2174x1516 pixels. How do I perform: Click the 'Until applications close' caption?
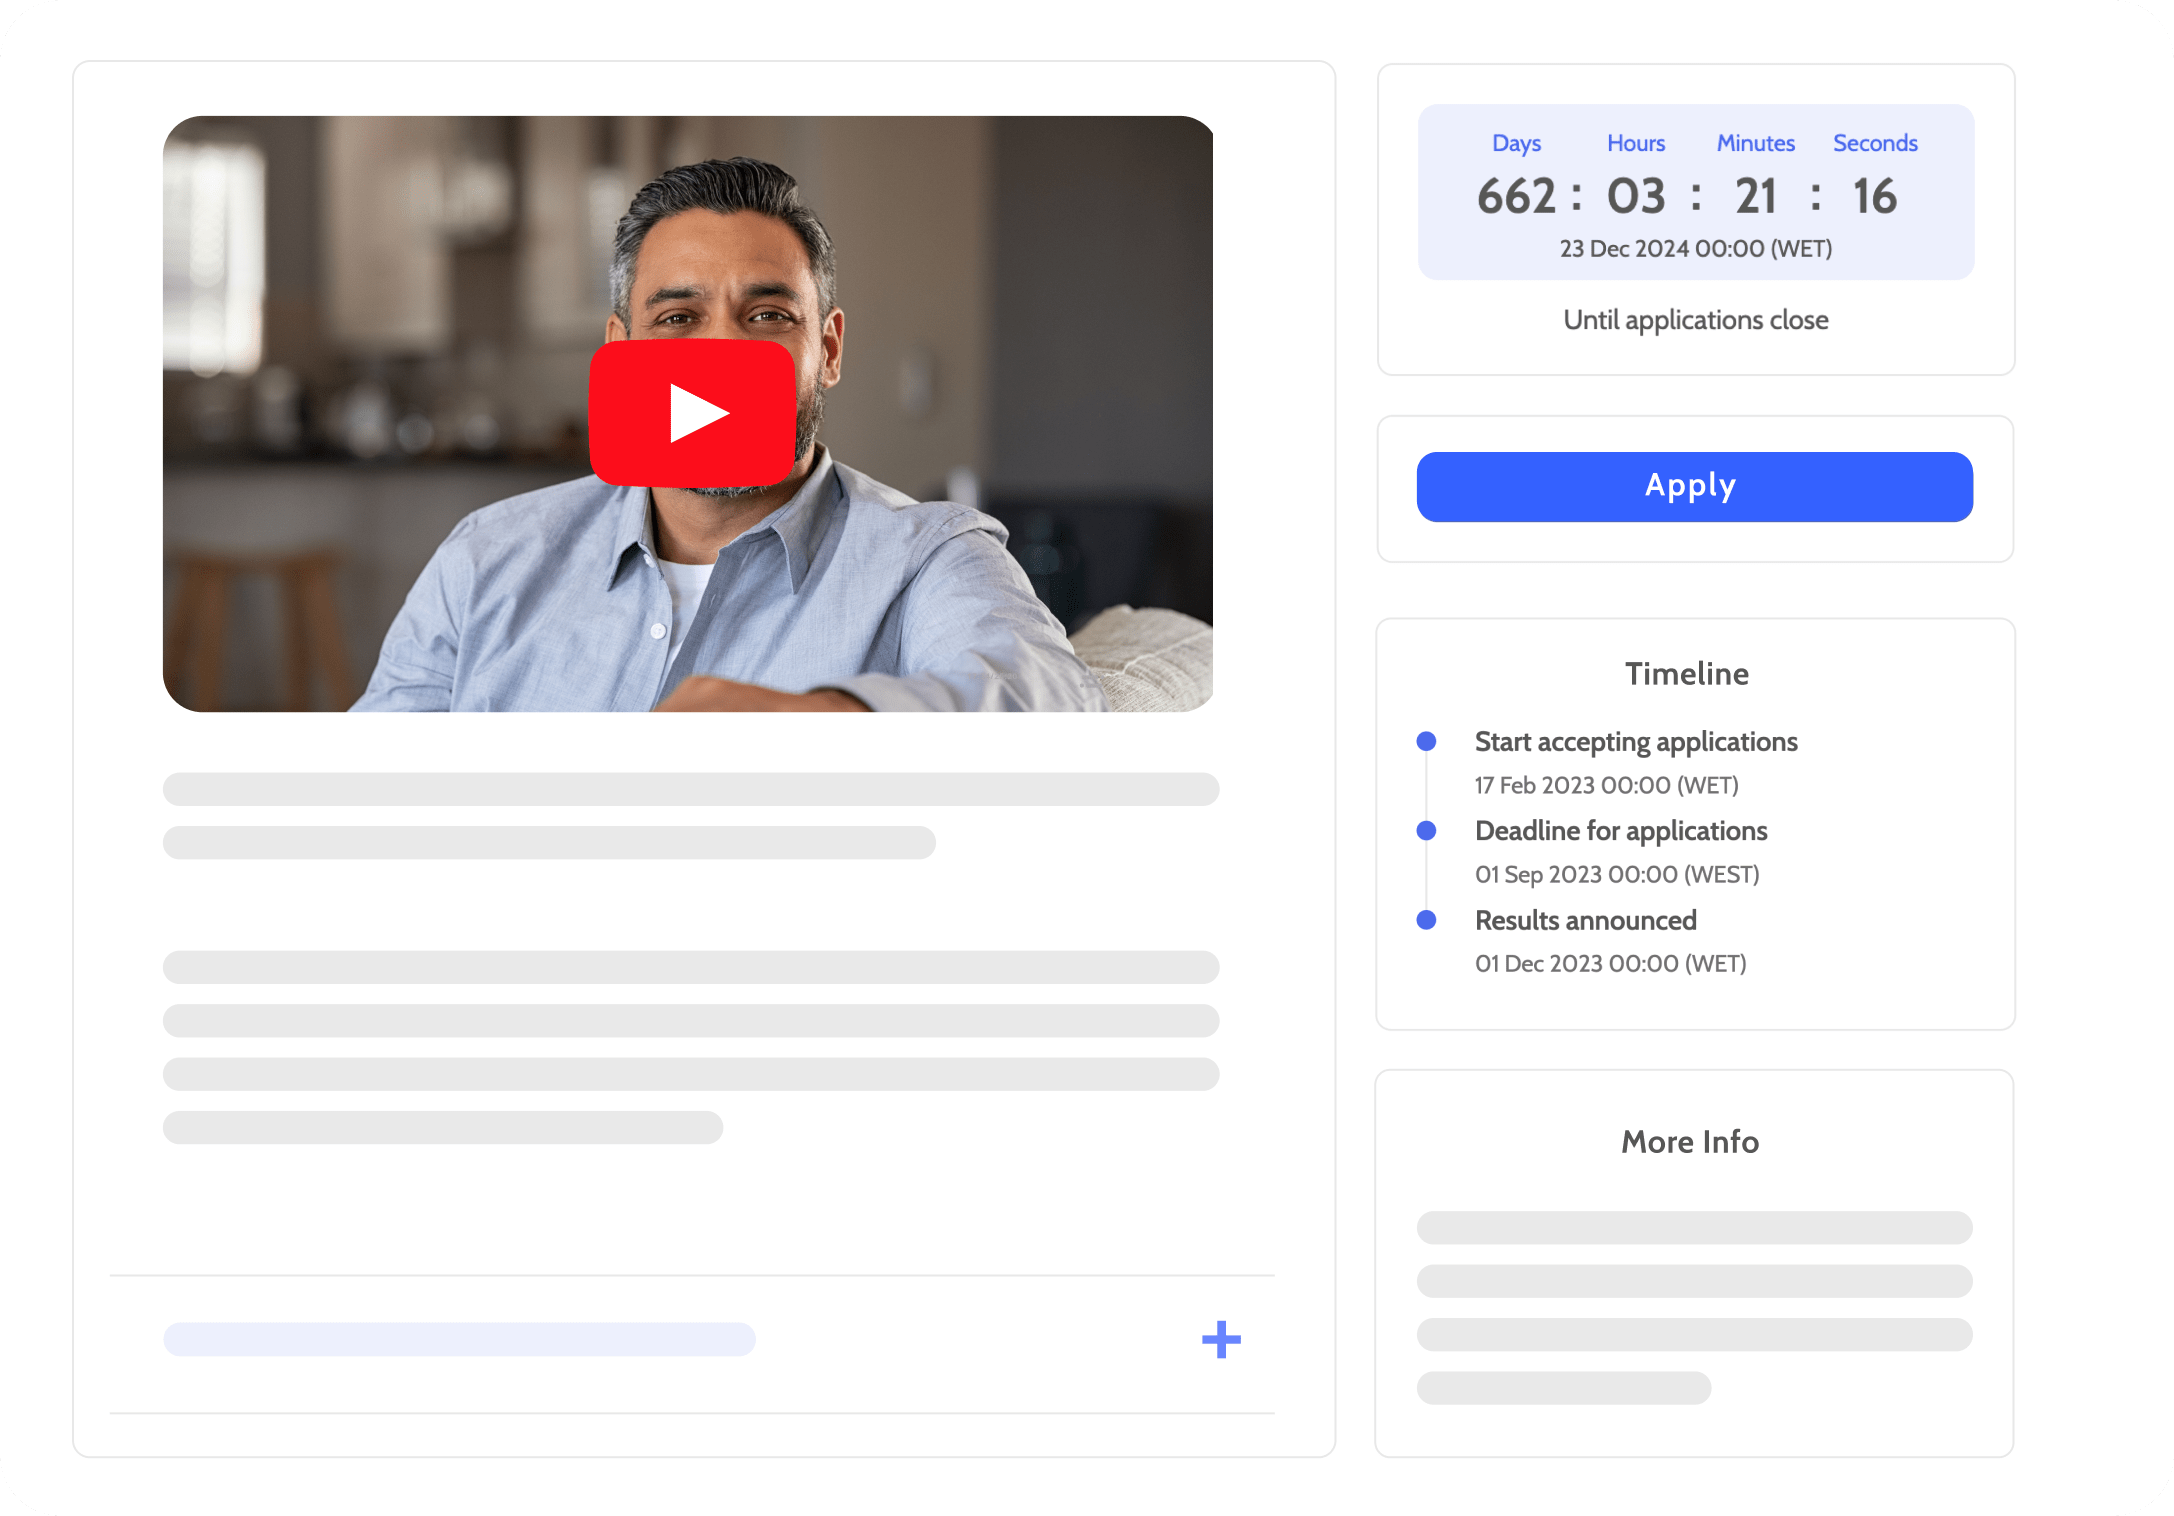(x=1696, y=320)
